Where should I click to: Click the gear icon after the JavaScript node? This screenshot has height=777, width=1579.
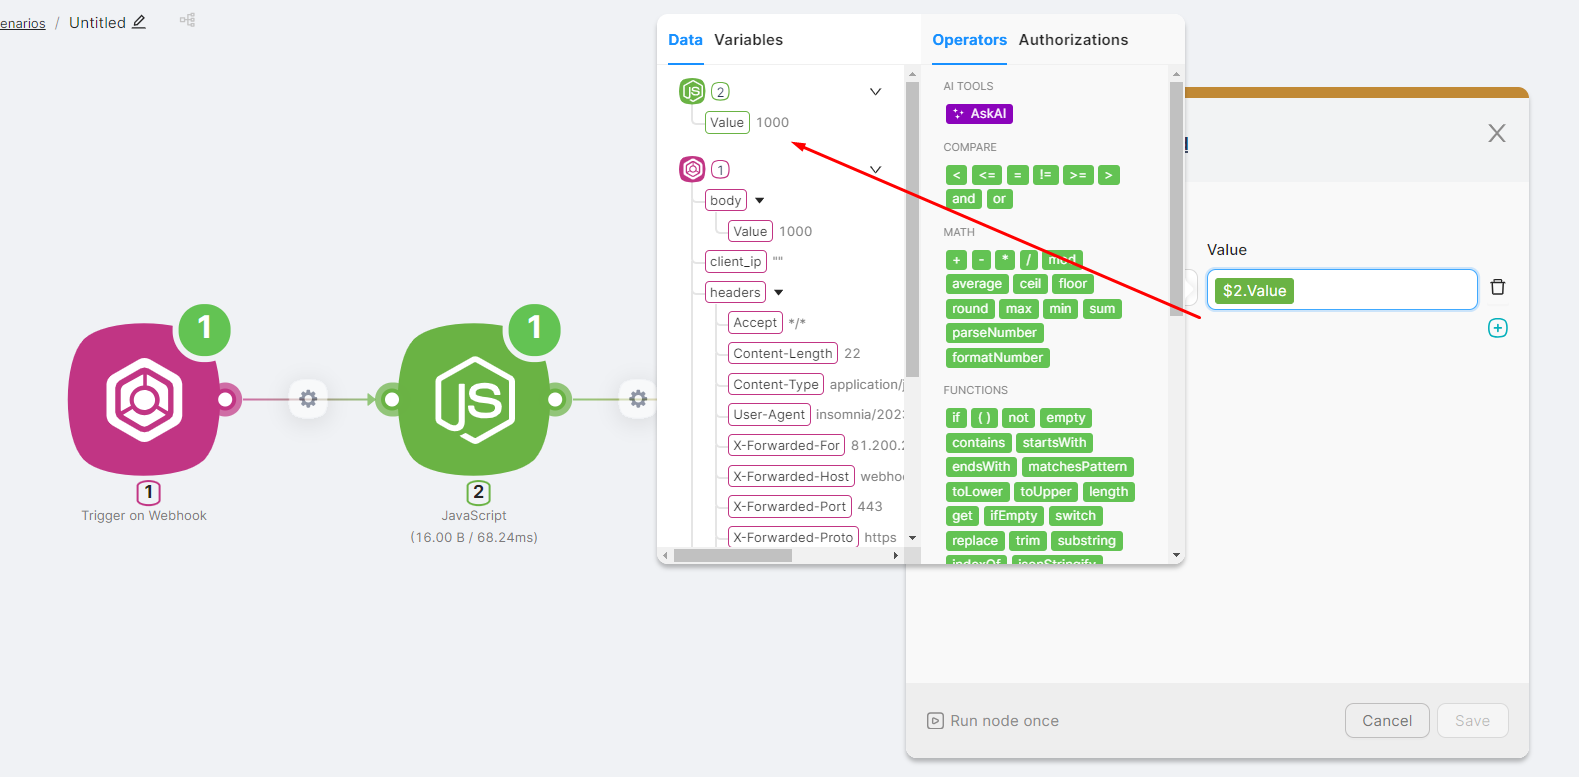tap(638, 399)
